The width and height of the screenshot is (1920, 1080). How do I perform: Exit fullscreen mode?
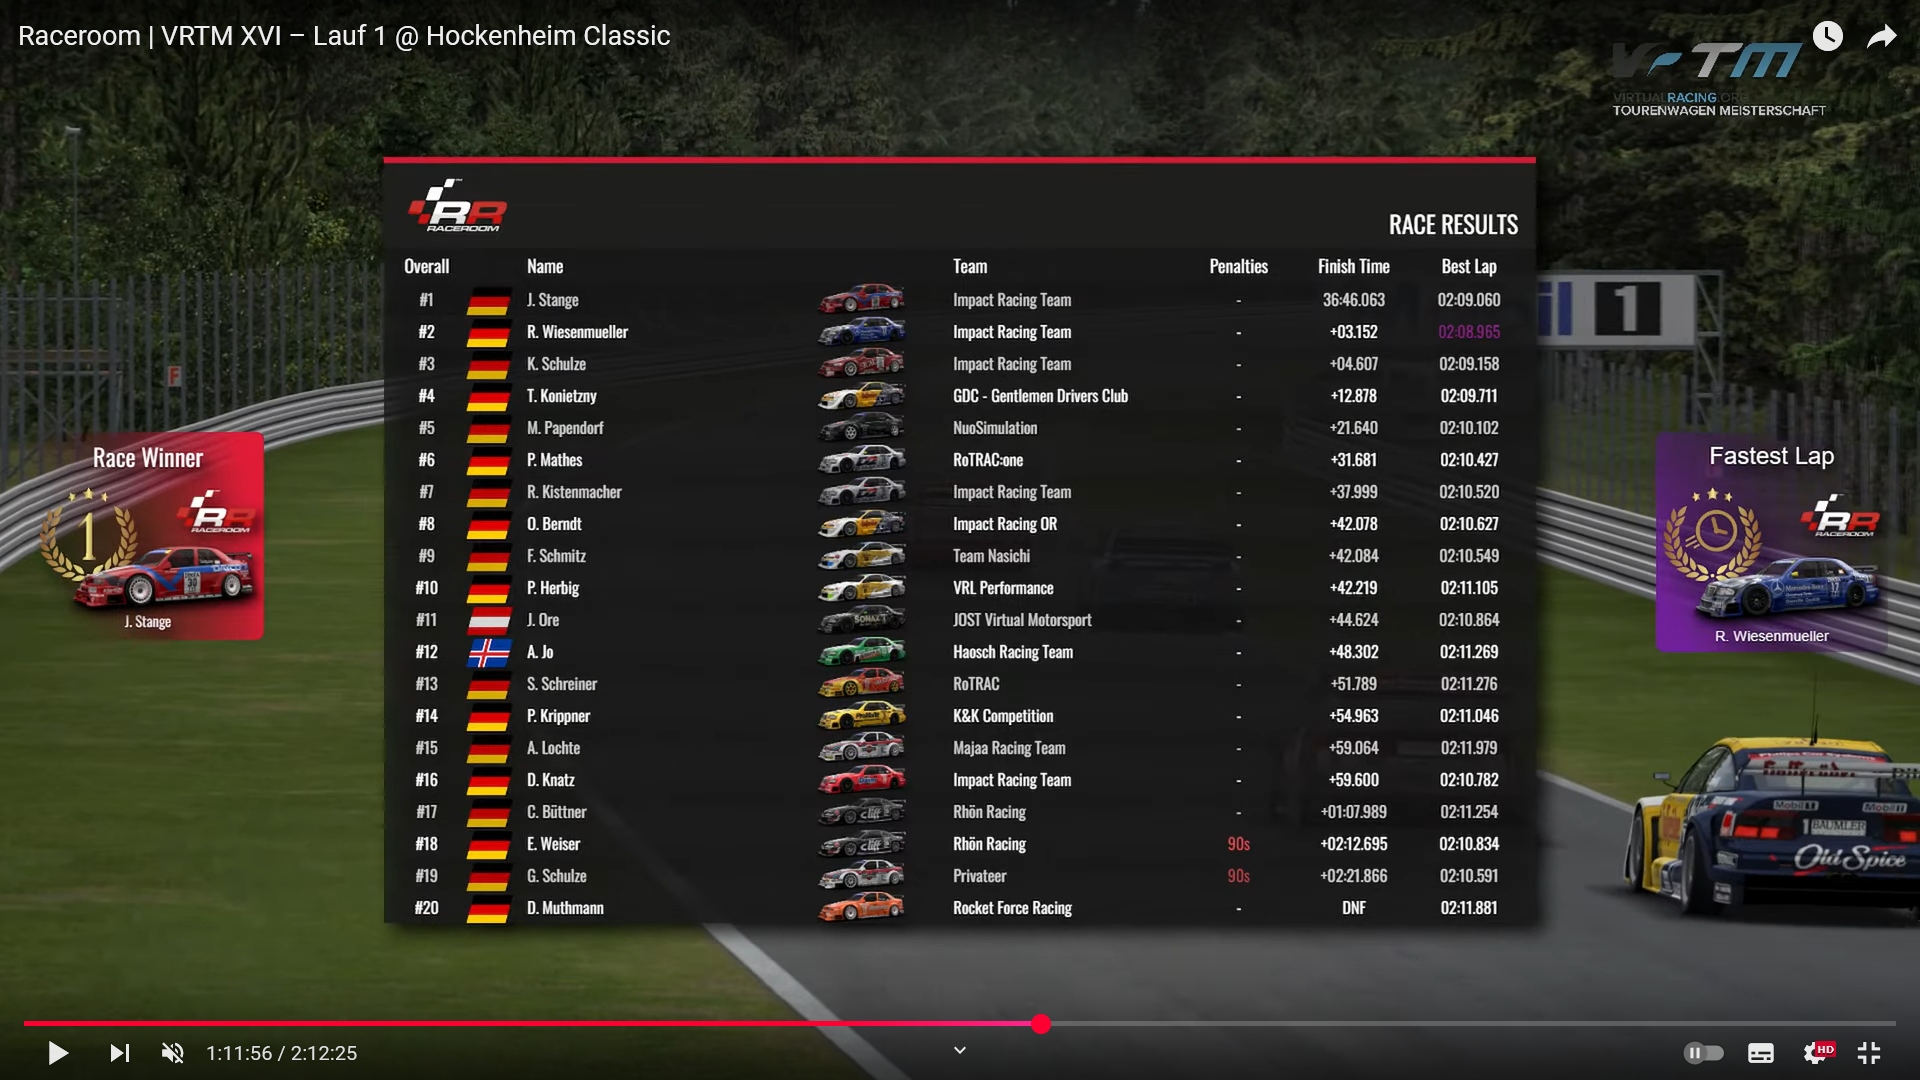click(x=1869, y=1053)
